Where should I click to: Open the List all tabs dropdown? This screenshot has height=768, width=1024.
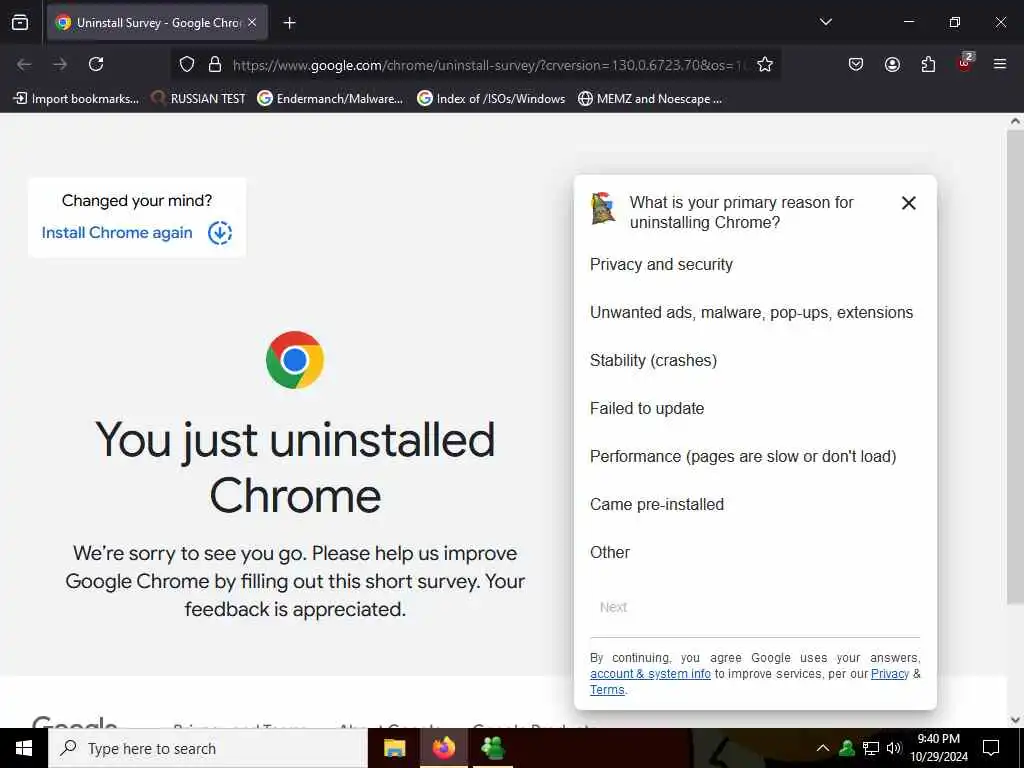pos(825,22)
